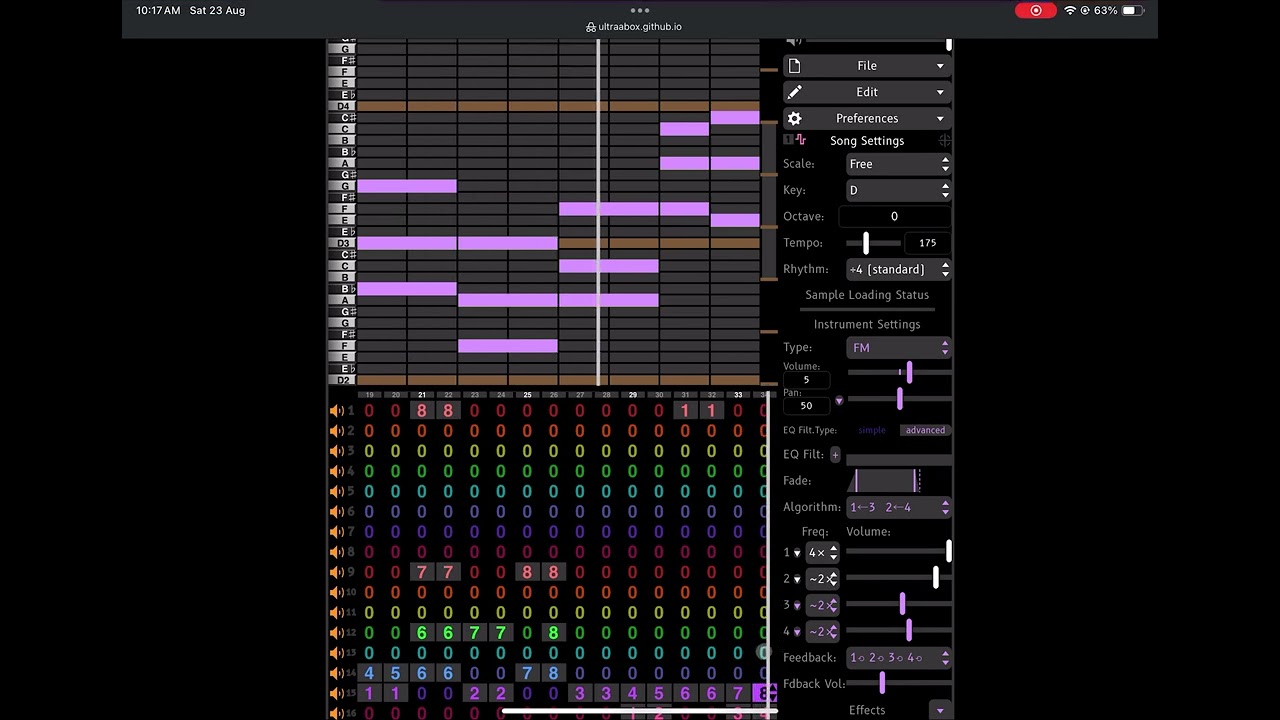This screenshot has height=720, width=1280.
Task: Open the Rhythm dropdown showing ÷4 (standard)
Action: click(x=898, y=269)
